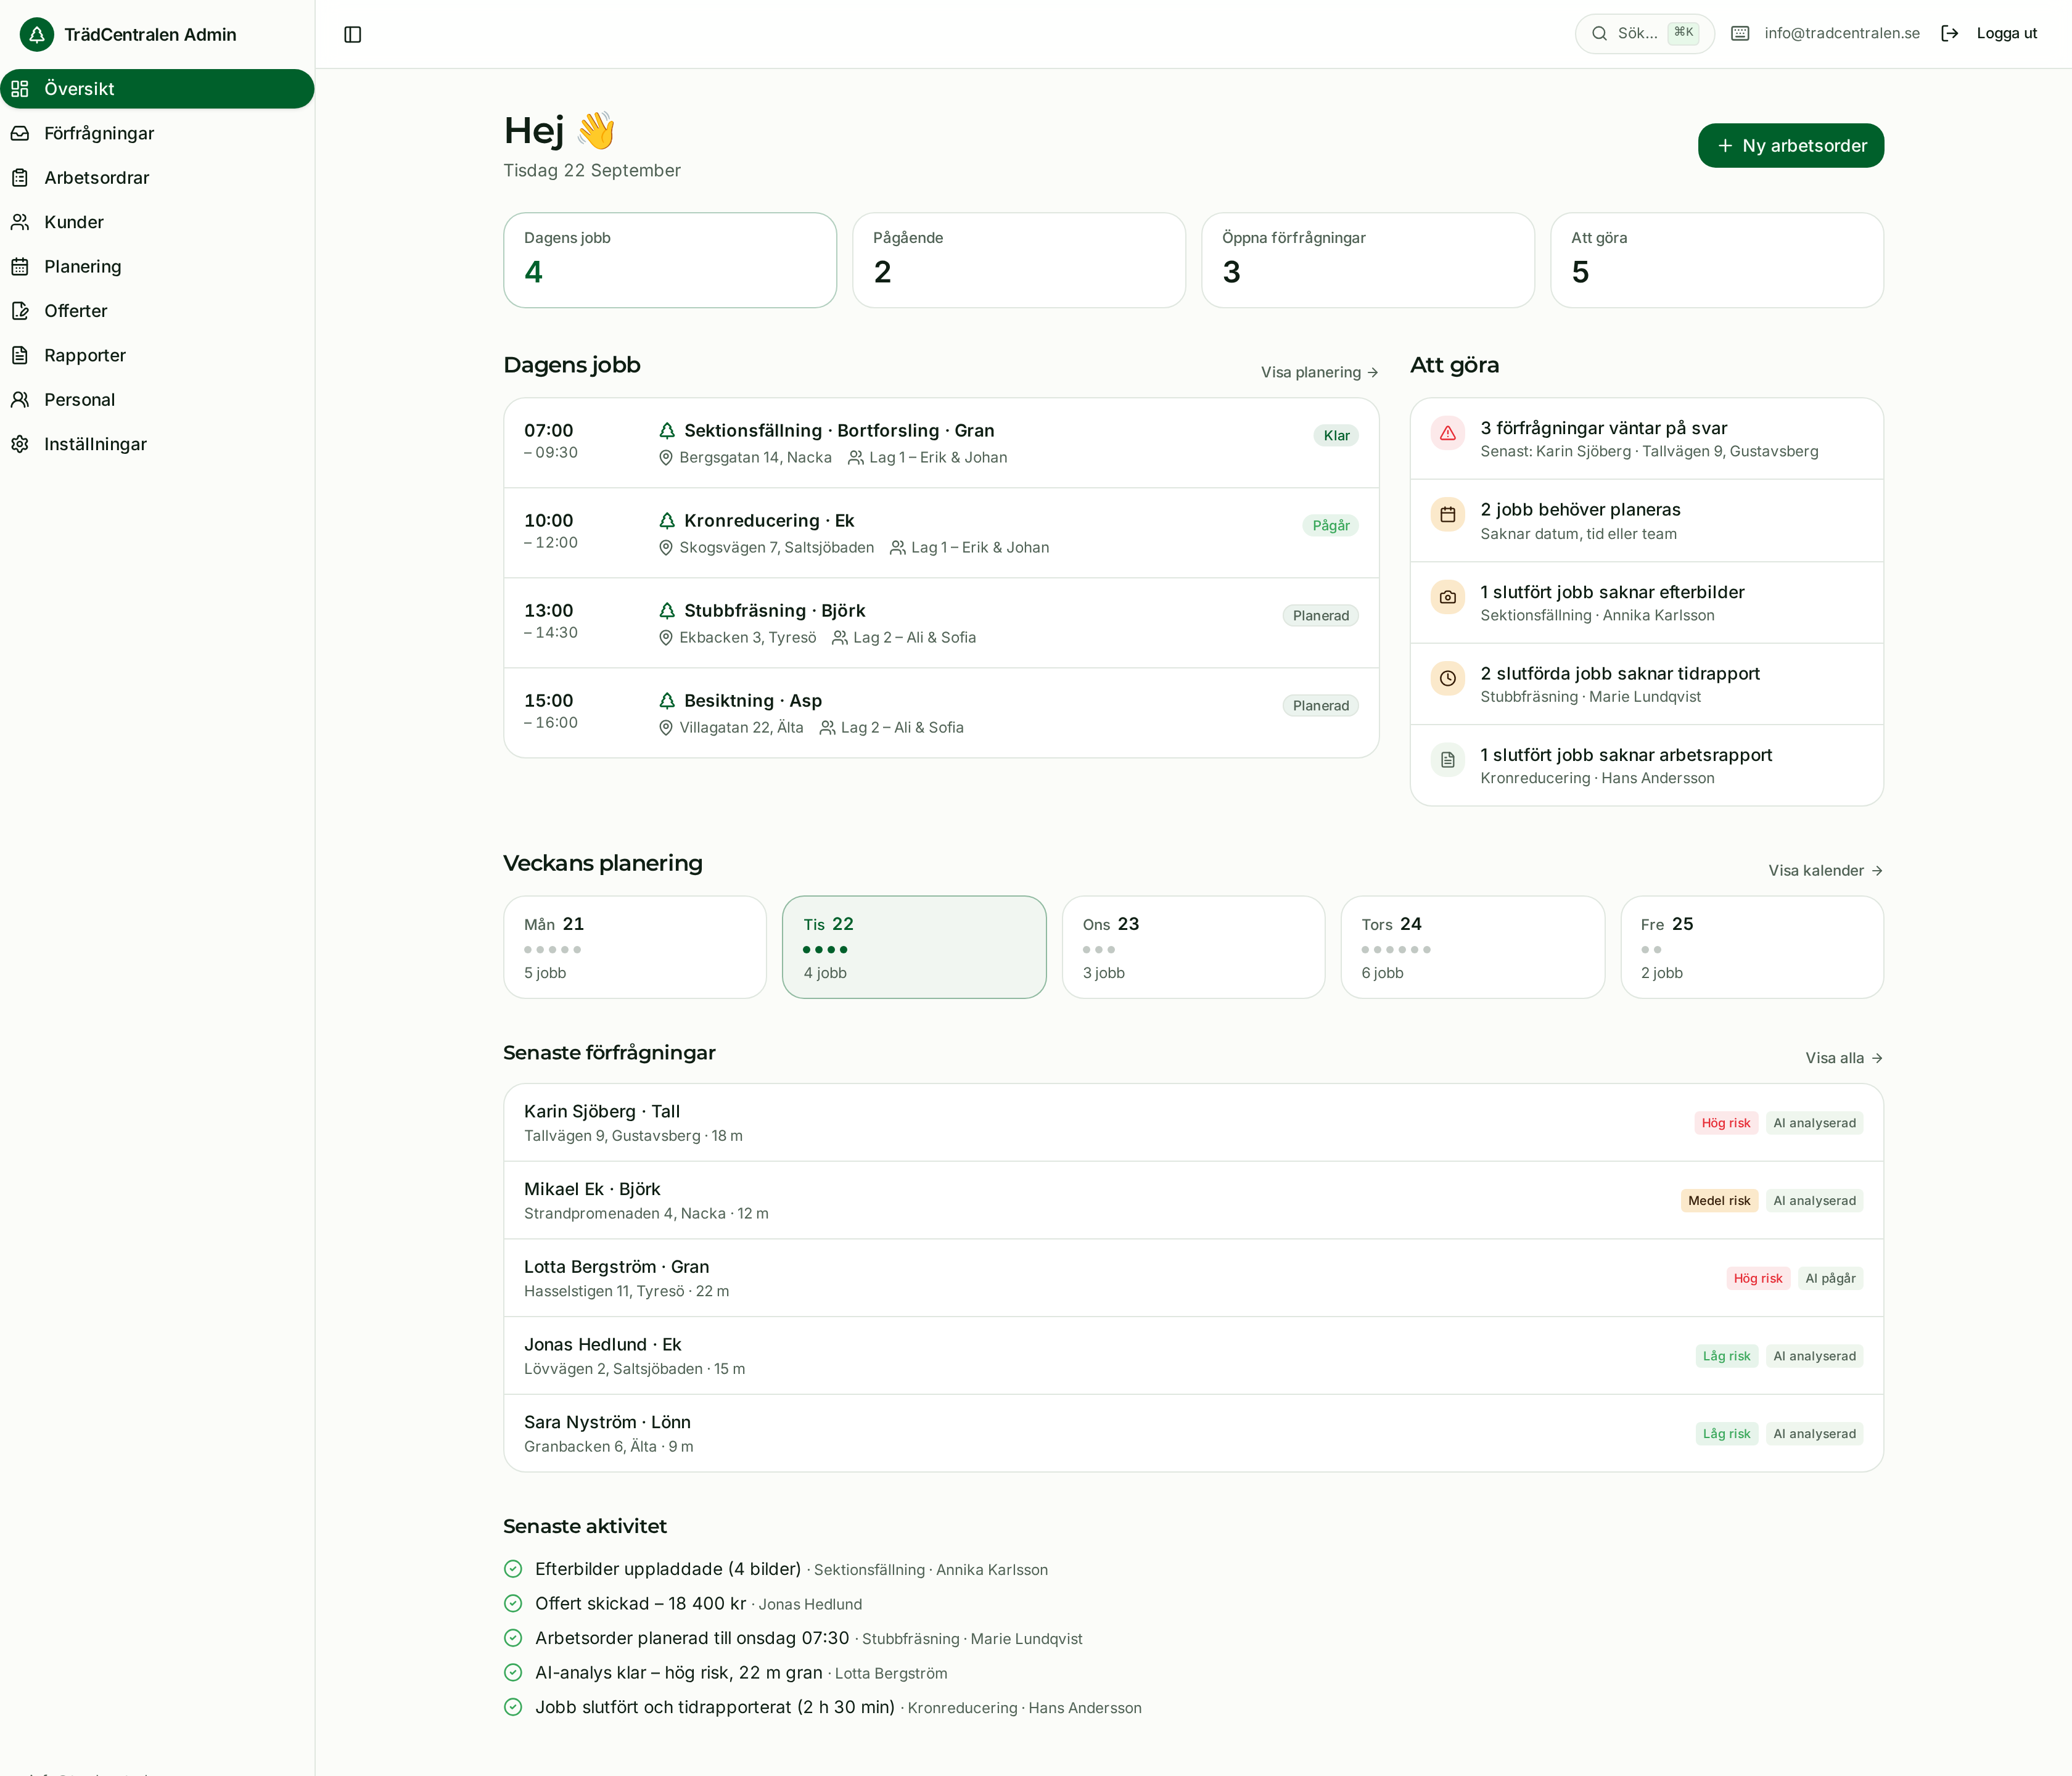
Task: Click the red warning icon for förfrågningar
Action: point(1447,433)
